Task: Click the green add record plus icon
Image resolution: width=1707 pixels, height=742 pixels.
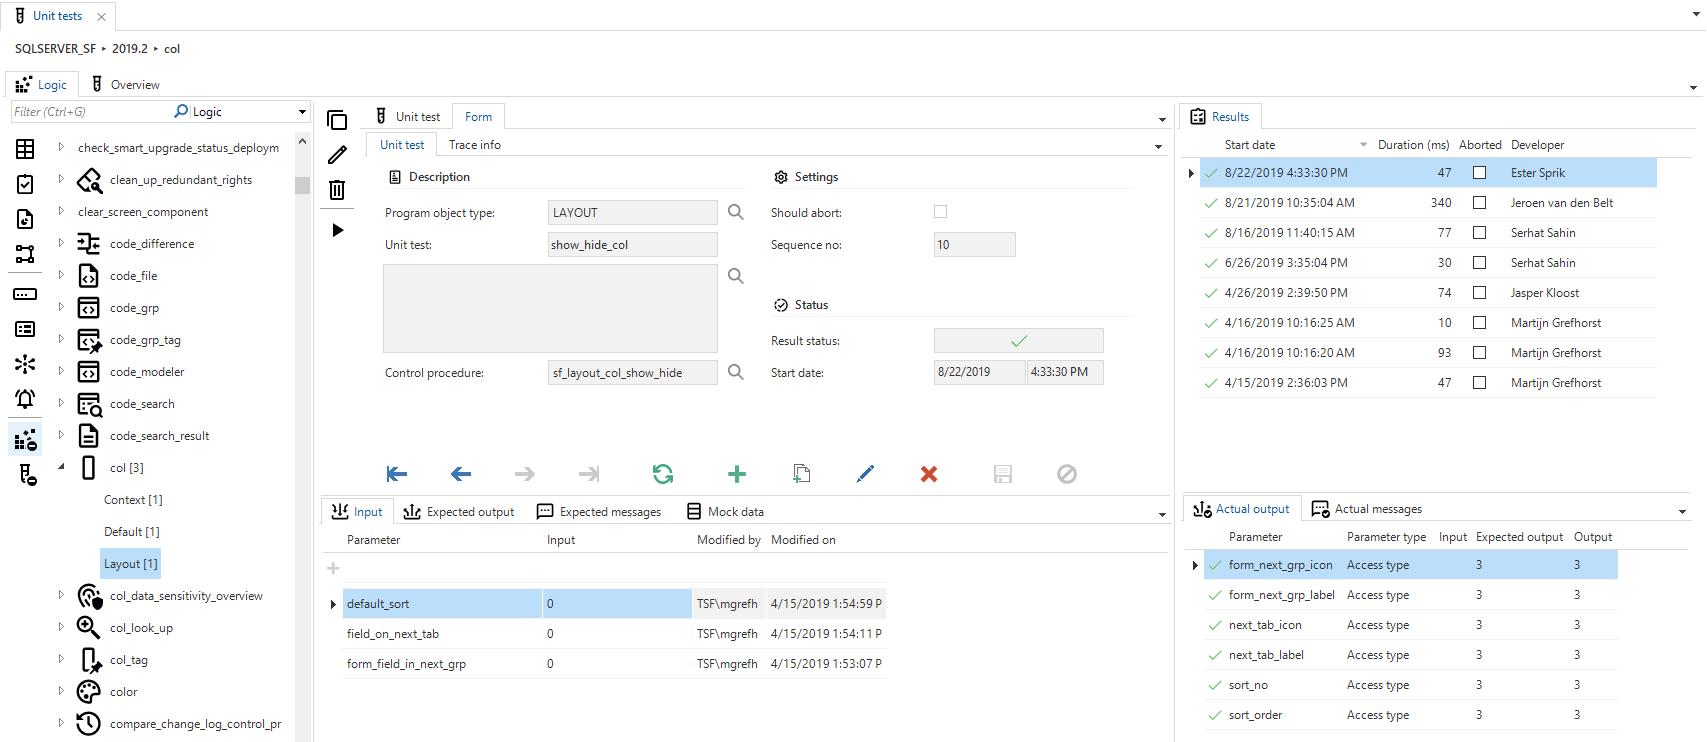Action: point(736,474)
